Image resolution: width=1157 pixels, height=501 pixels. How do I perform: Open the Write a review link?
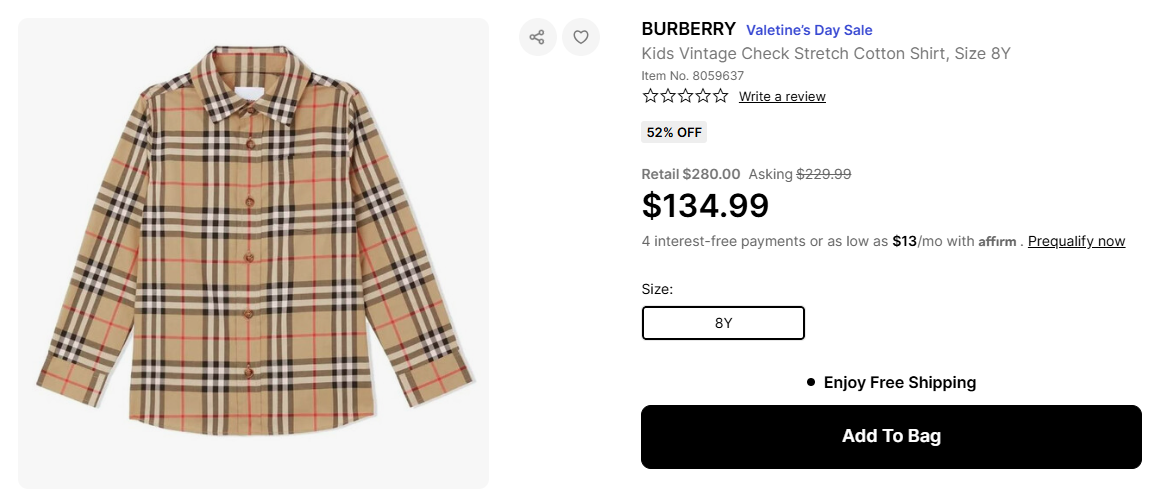(x=782, y=97)
